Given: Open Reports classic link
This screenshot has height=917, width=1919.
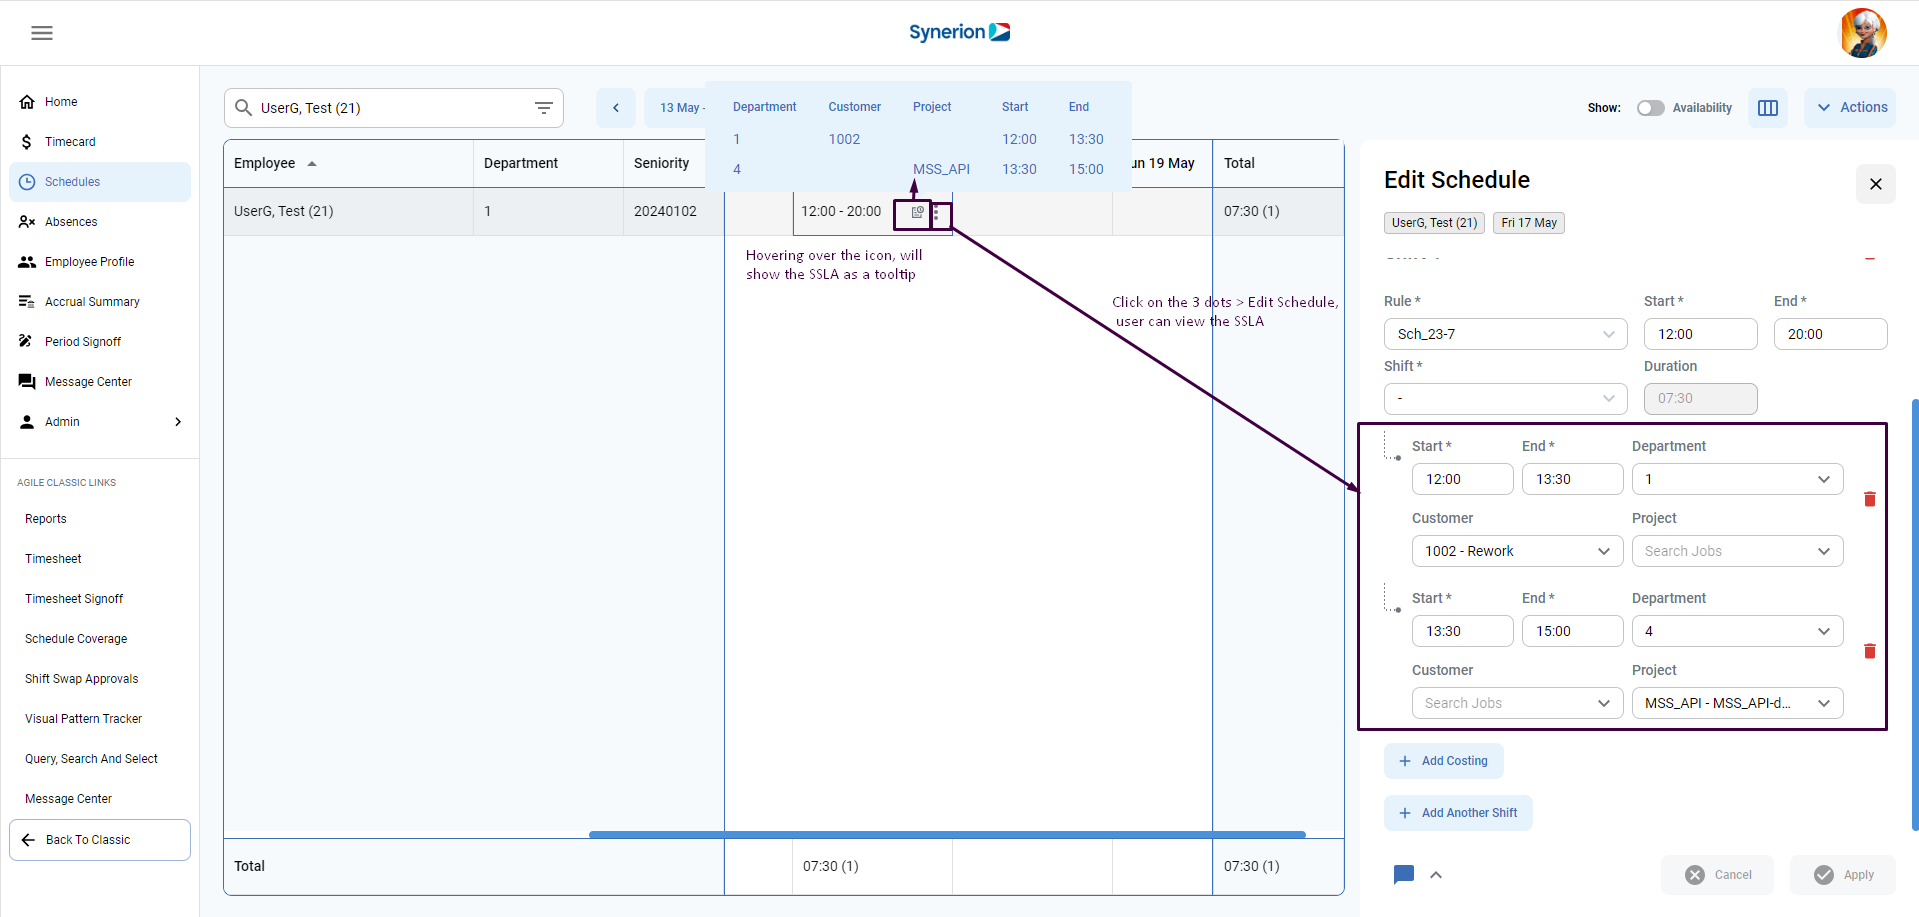Looking at the screenshot, I should point(46,519).
